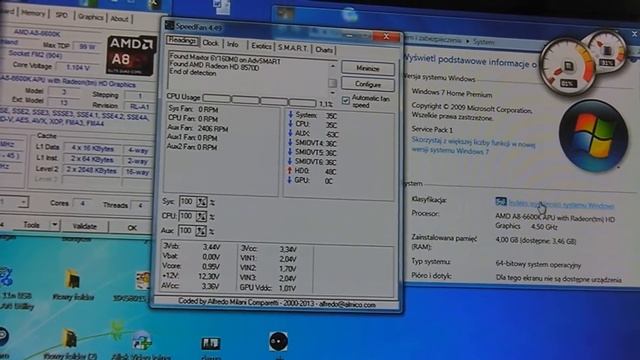Click the CPU speed value field
The height and width of the screenshot is (360, 640).
tap(187, 216)
